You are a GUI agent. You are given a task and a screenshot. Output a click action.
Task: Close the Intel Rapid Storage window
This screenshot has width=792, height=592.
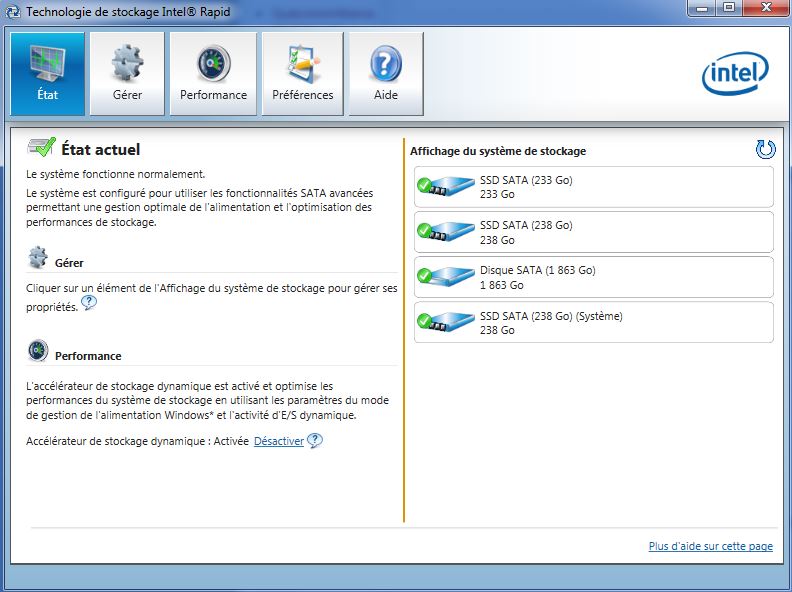coord(766,8)
